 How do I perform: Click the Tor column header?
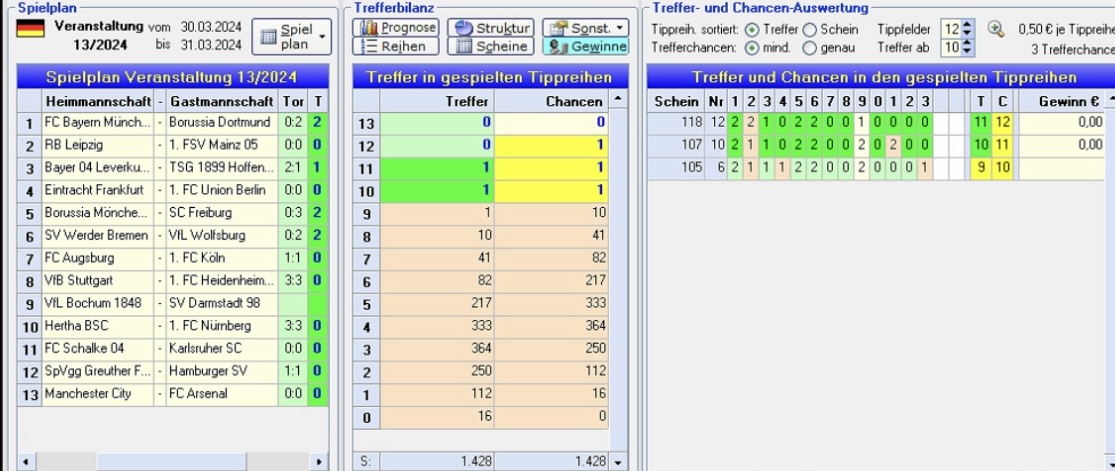pos(293,102)
